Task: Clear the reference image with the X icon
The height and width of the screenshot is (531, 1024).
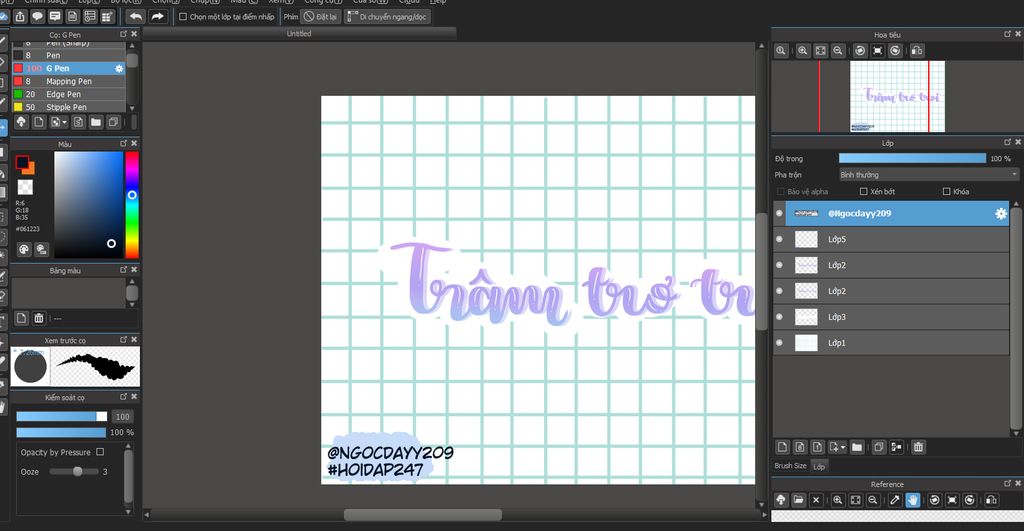Action: (816, 500)
